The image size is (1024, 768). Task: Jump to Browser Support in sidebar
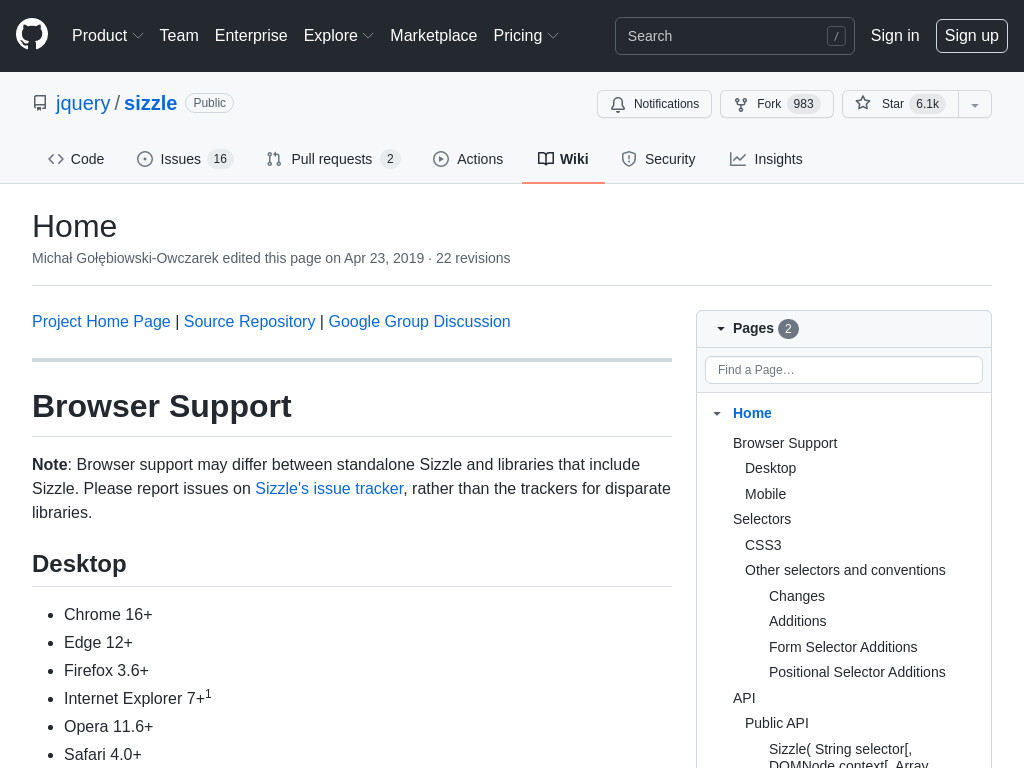coord(785,443)
